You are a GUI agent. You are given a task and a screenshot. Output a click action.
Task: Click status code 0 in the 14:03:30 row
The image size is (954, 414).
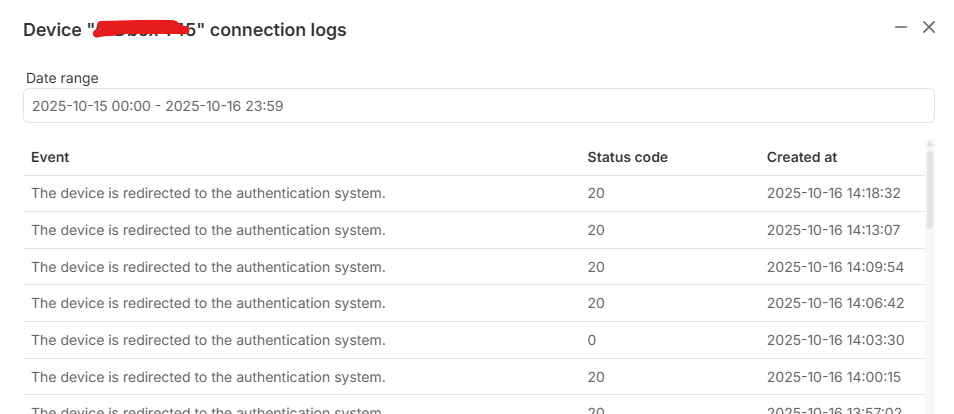[592, 340]
